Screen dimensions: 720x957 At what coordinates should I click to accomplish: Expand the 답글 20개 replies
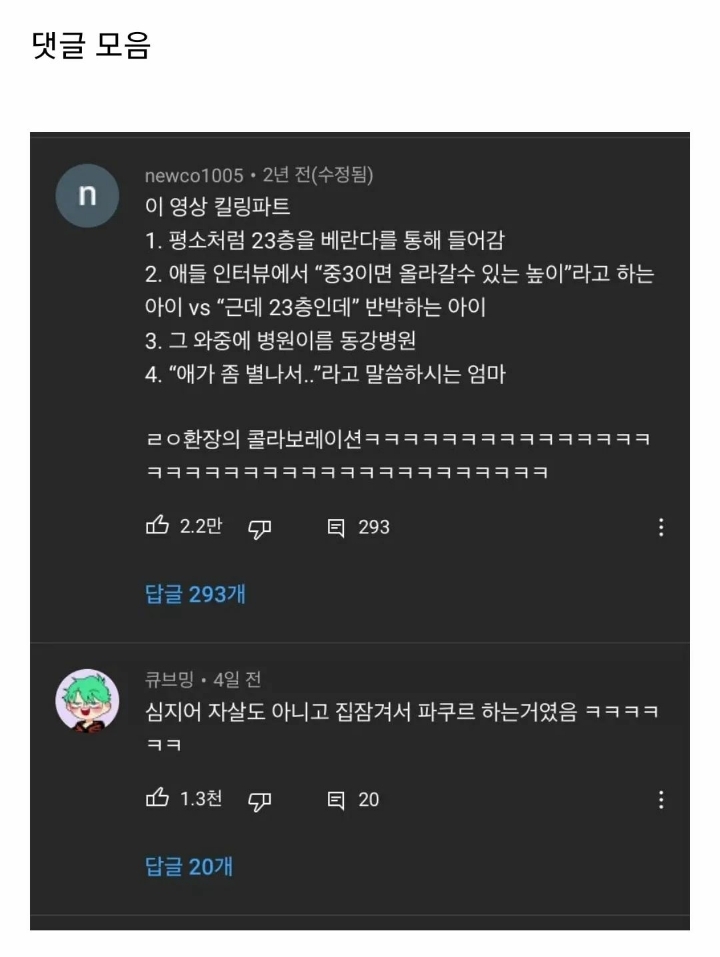pyautogui.click(x=189, y=867)
